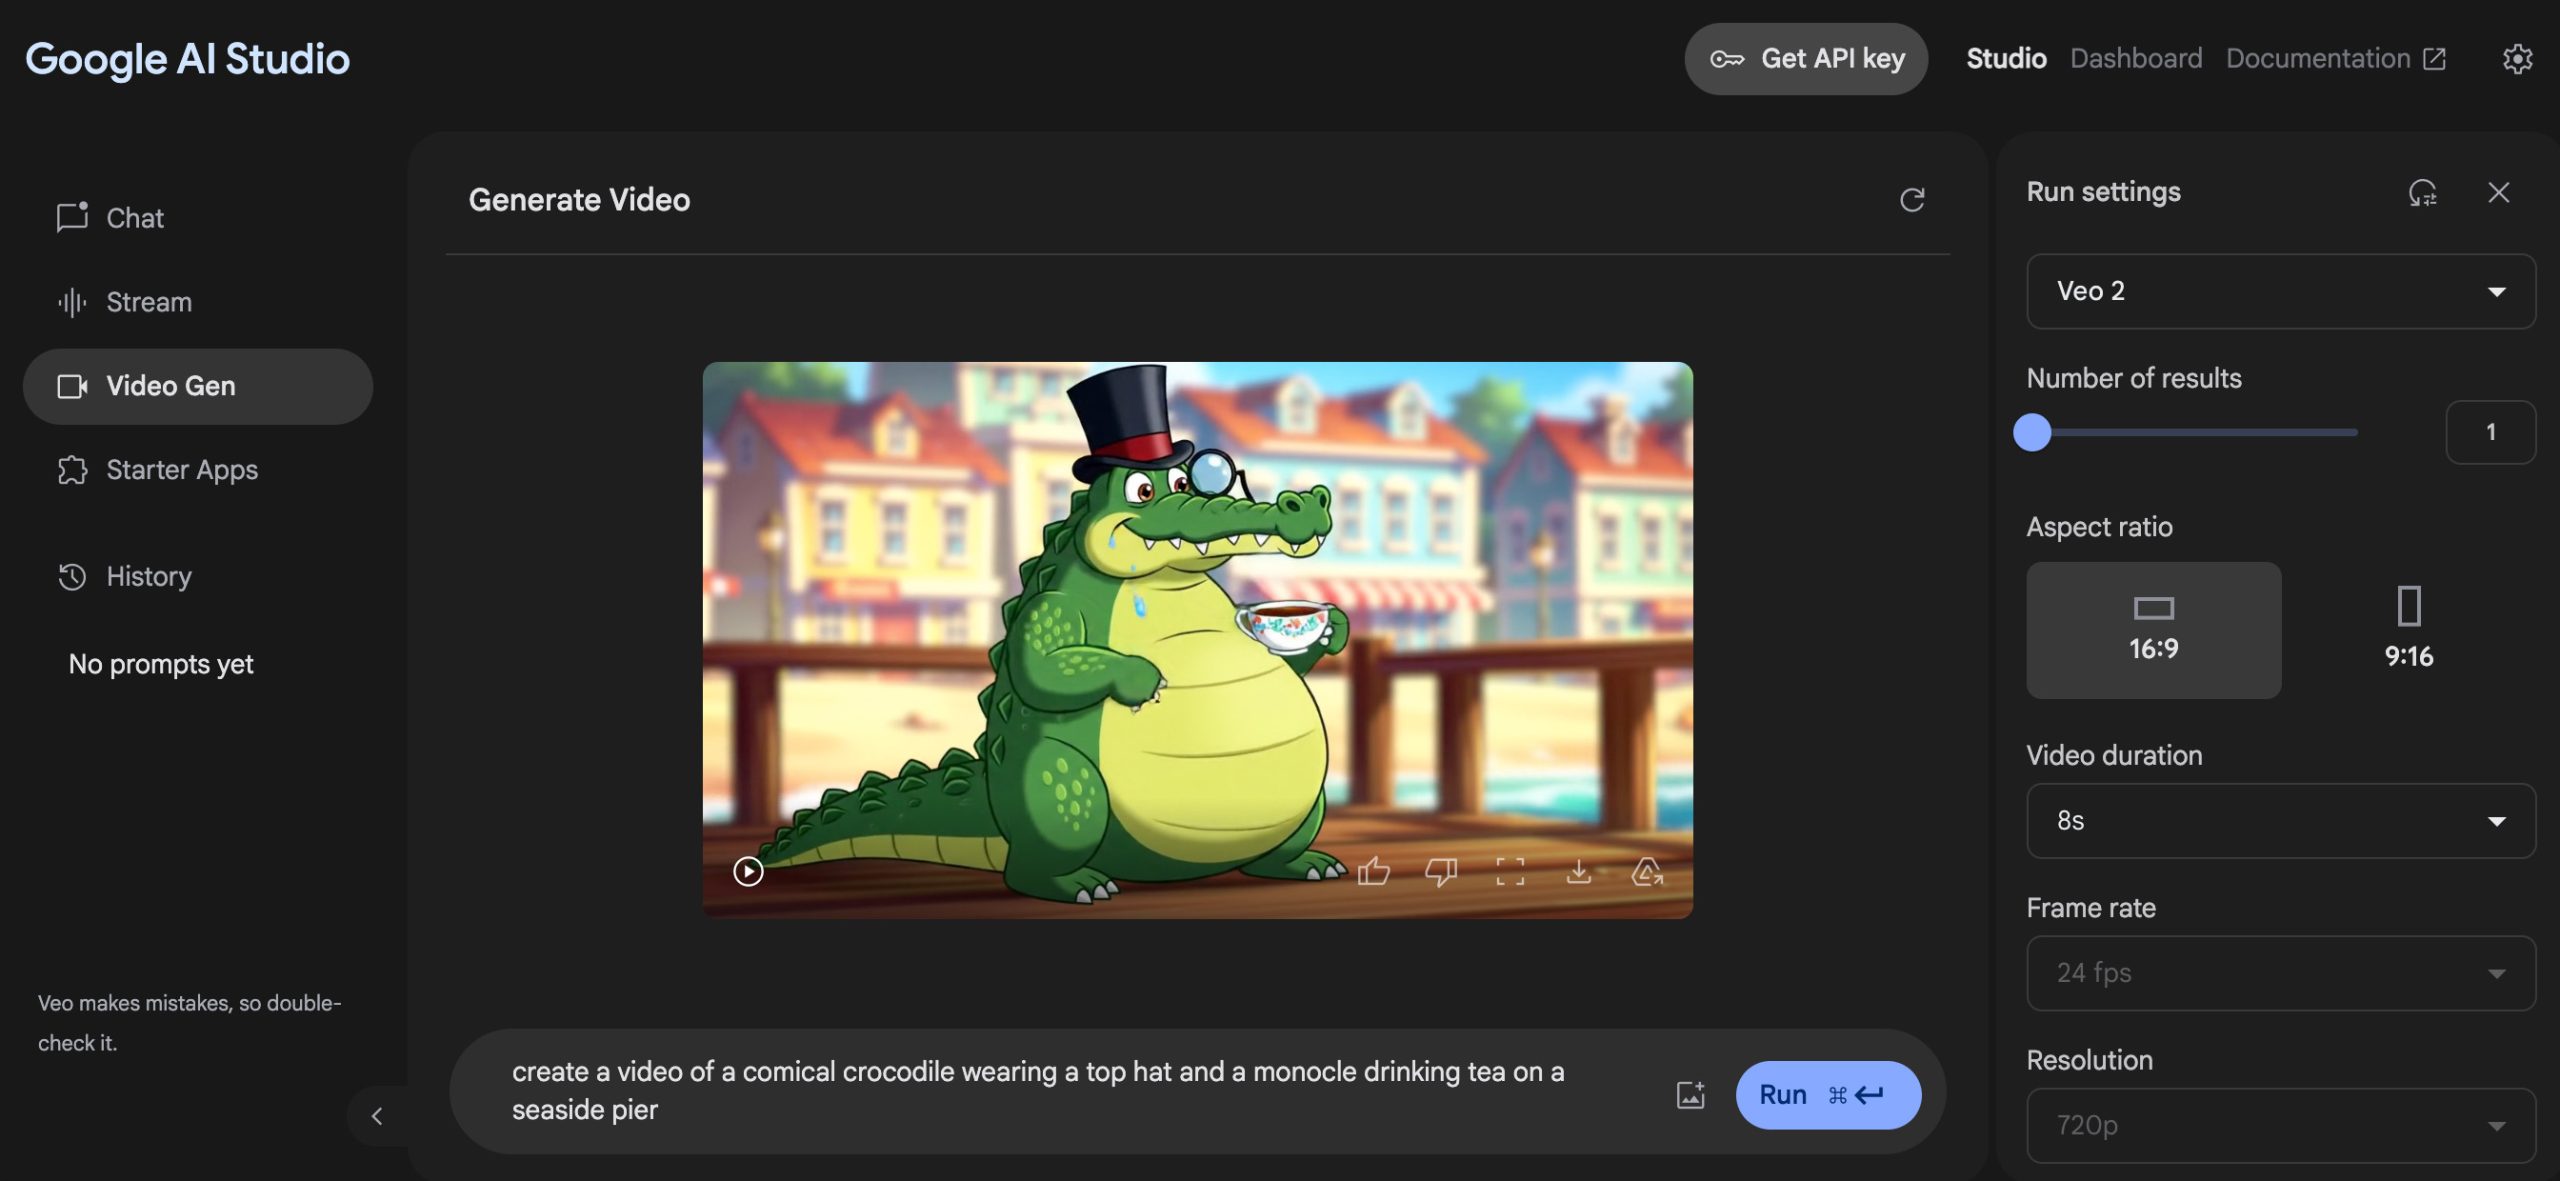2560x1181 pixels.
Task: Click the add image icon in prompt
Action: tap(1690, 1095)
